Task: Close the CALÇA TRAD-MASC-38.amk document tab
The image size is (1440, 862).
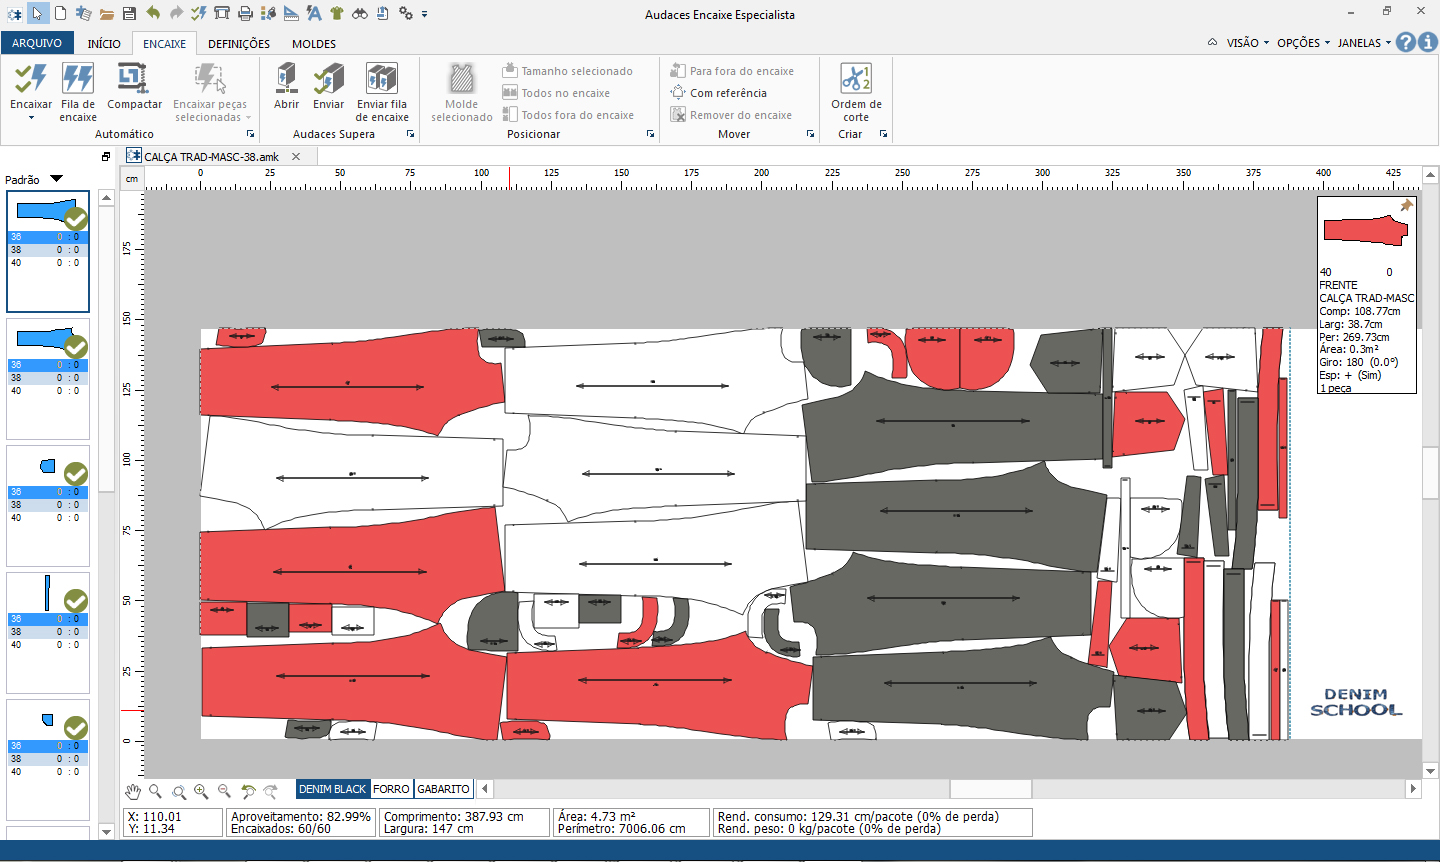Action: click(296, 156)
